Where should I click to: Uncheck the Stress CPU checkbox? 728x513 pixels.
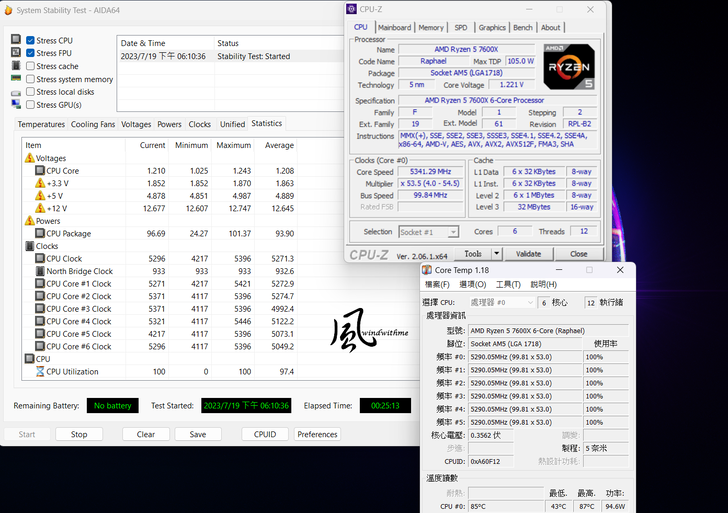31,41
